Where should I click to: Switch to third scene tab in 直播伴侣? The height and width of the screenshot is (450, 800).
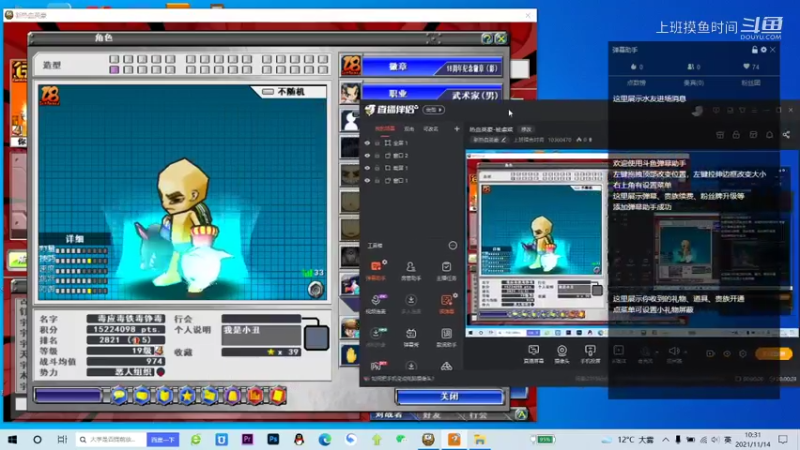coord(431,129)
